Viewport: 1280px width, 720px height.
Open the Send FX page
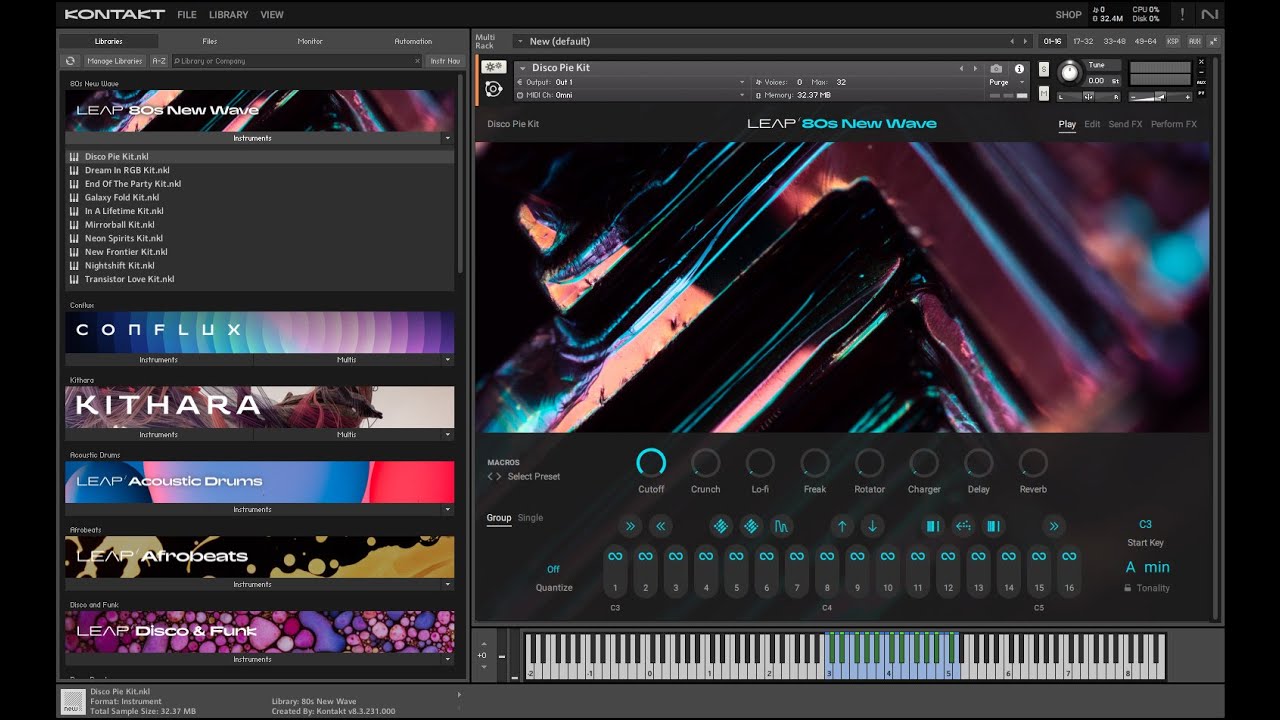(x=1125, y=124)
